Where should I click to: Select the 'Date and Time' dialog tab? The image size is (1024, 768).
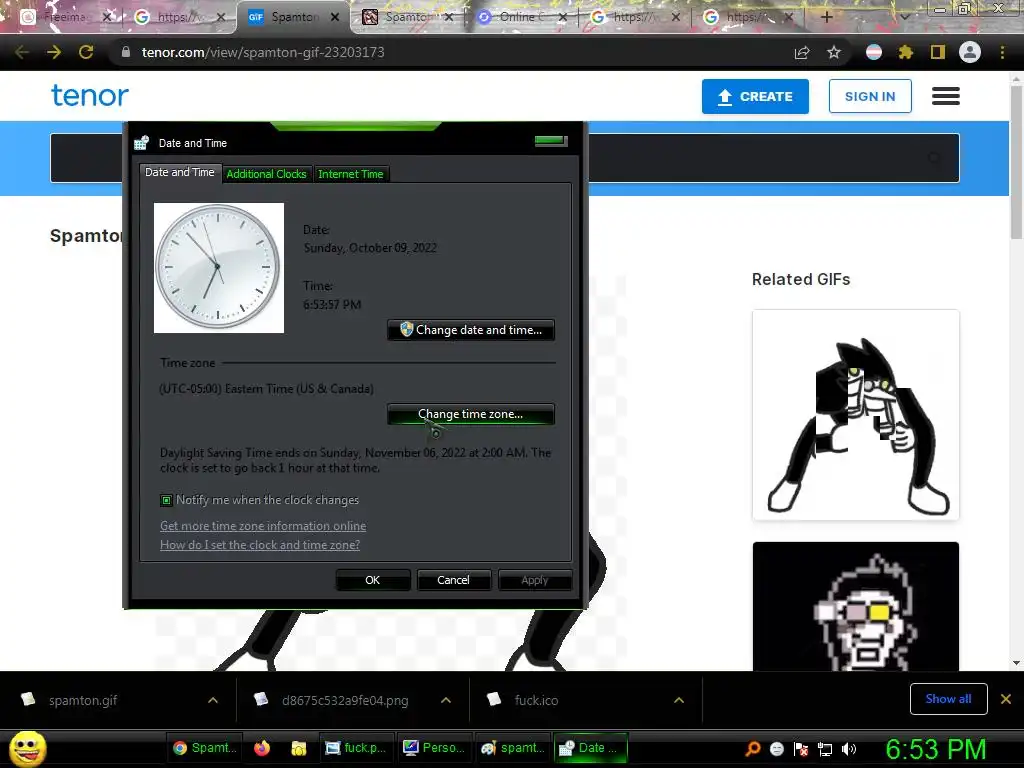(180, 172)
